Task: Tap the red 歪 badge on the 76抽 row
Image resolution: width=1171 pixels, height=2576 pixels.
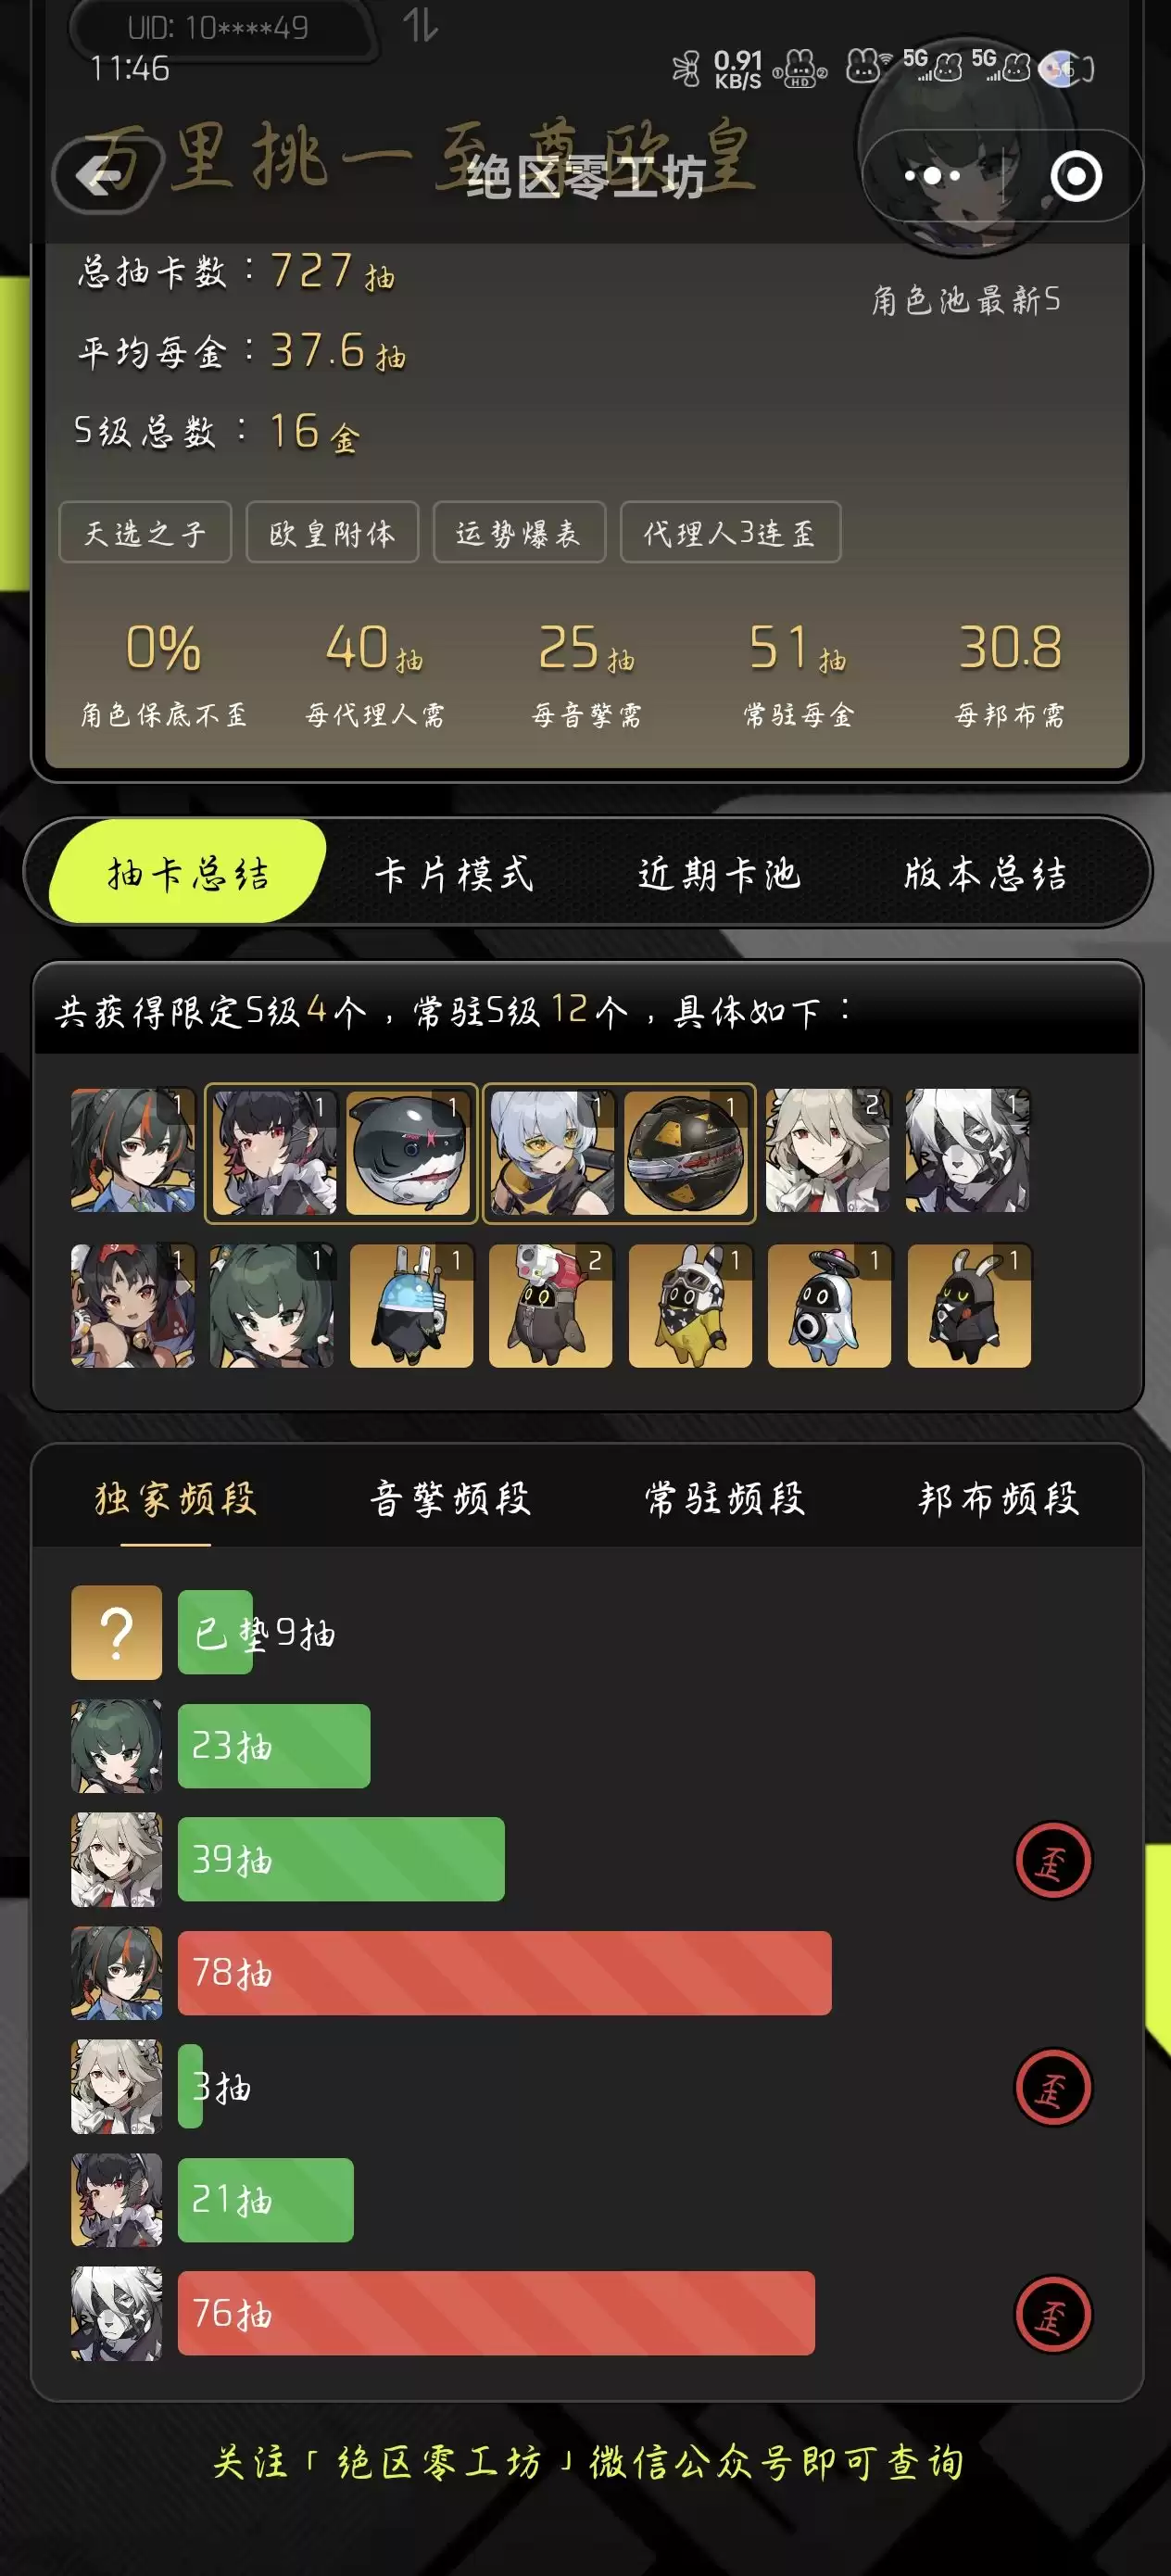Action: [x=1053, y=2314]
